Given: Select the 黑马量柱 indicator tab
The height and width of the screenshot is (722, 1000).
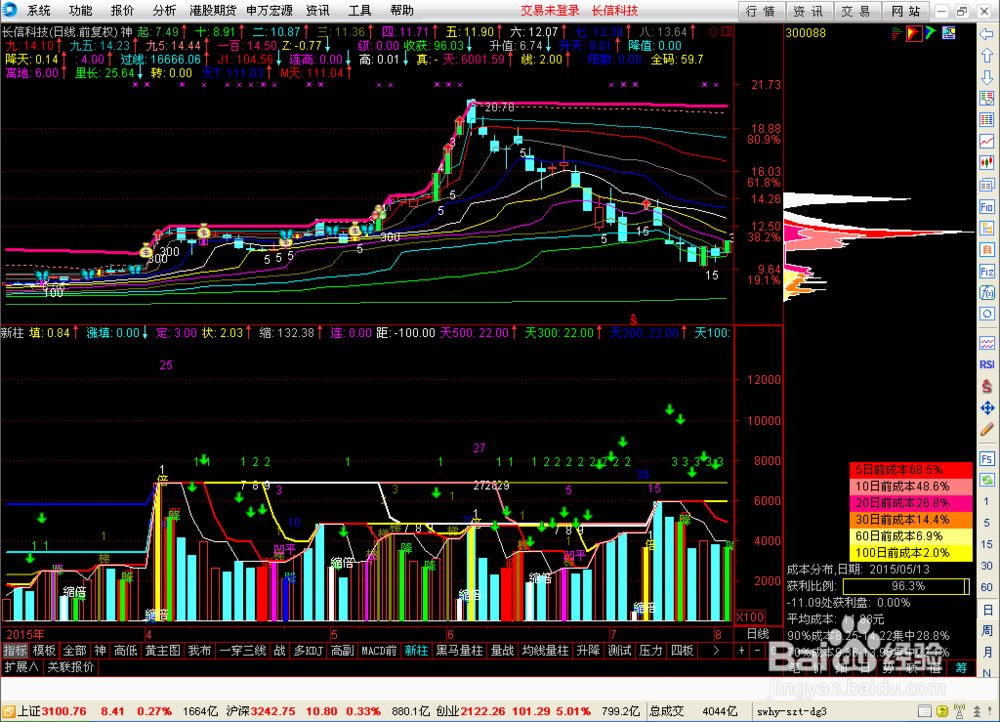Looking at the screenshot, I should coord(459,651).
